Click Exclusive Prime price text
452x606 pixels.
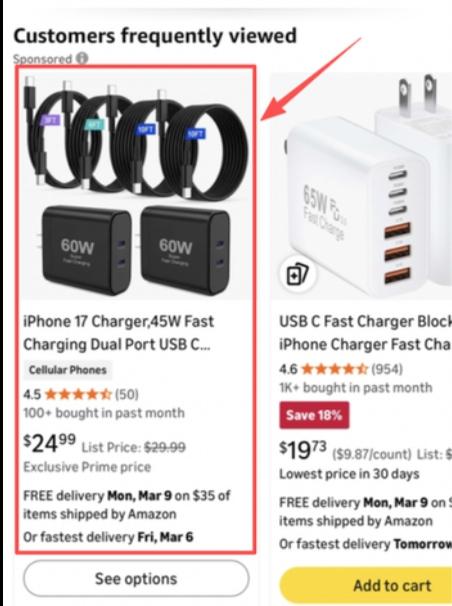pyautogui.click(x=87, y=467)
